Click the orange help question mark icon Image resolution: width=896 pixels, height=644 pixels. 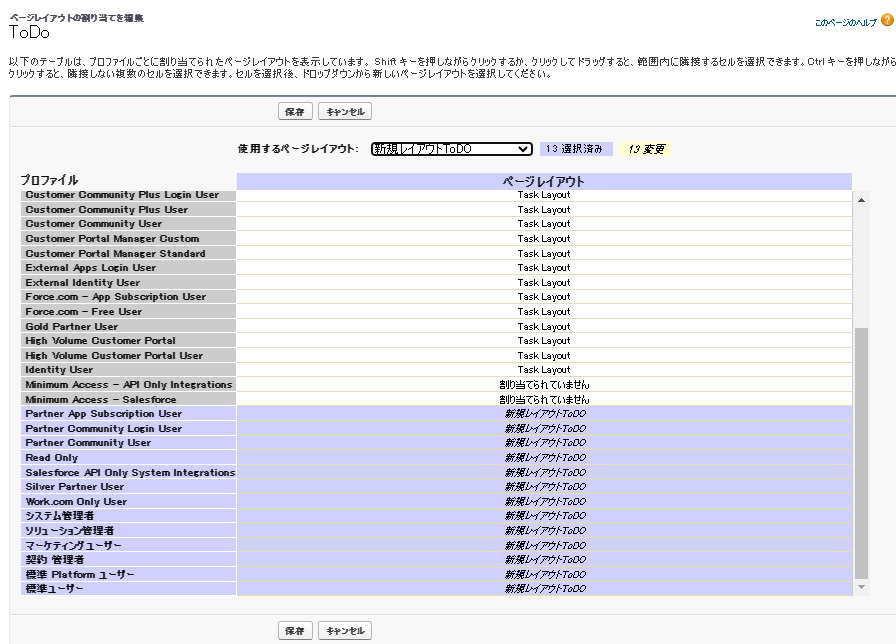coord(887,20)
